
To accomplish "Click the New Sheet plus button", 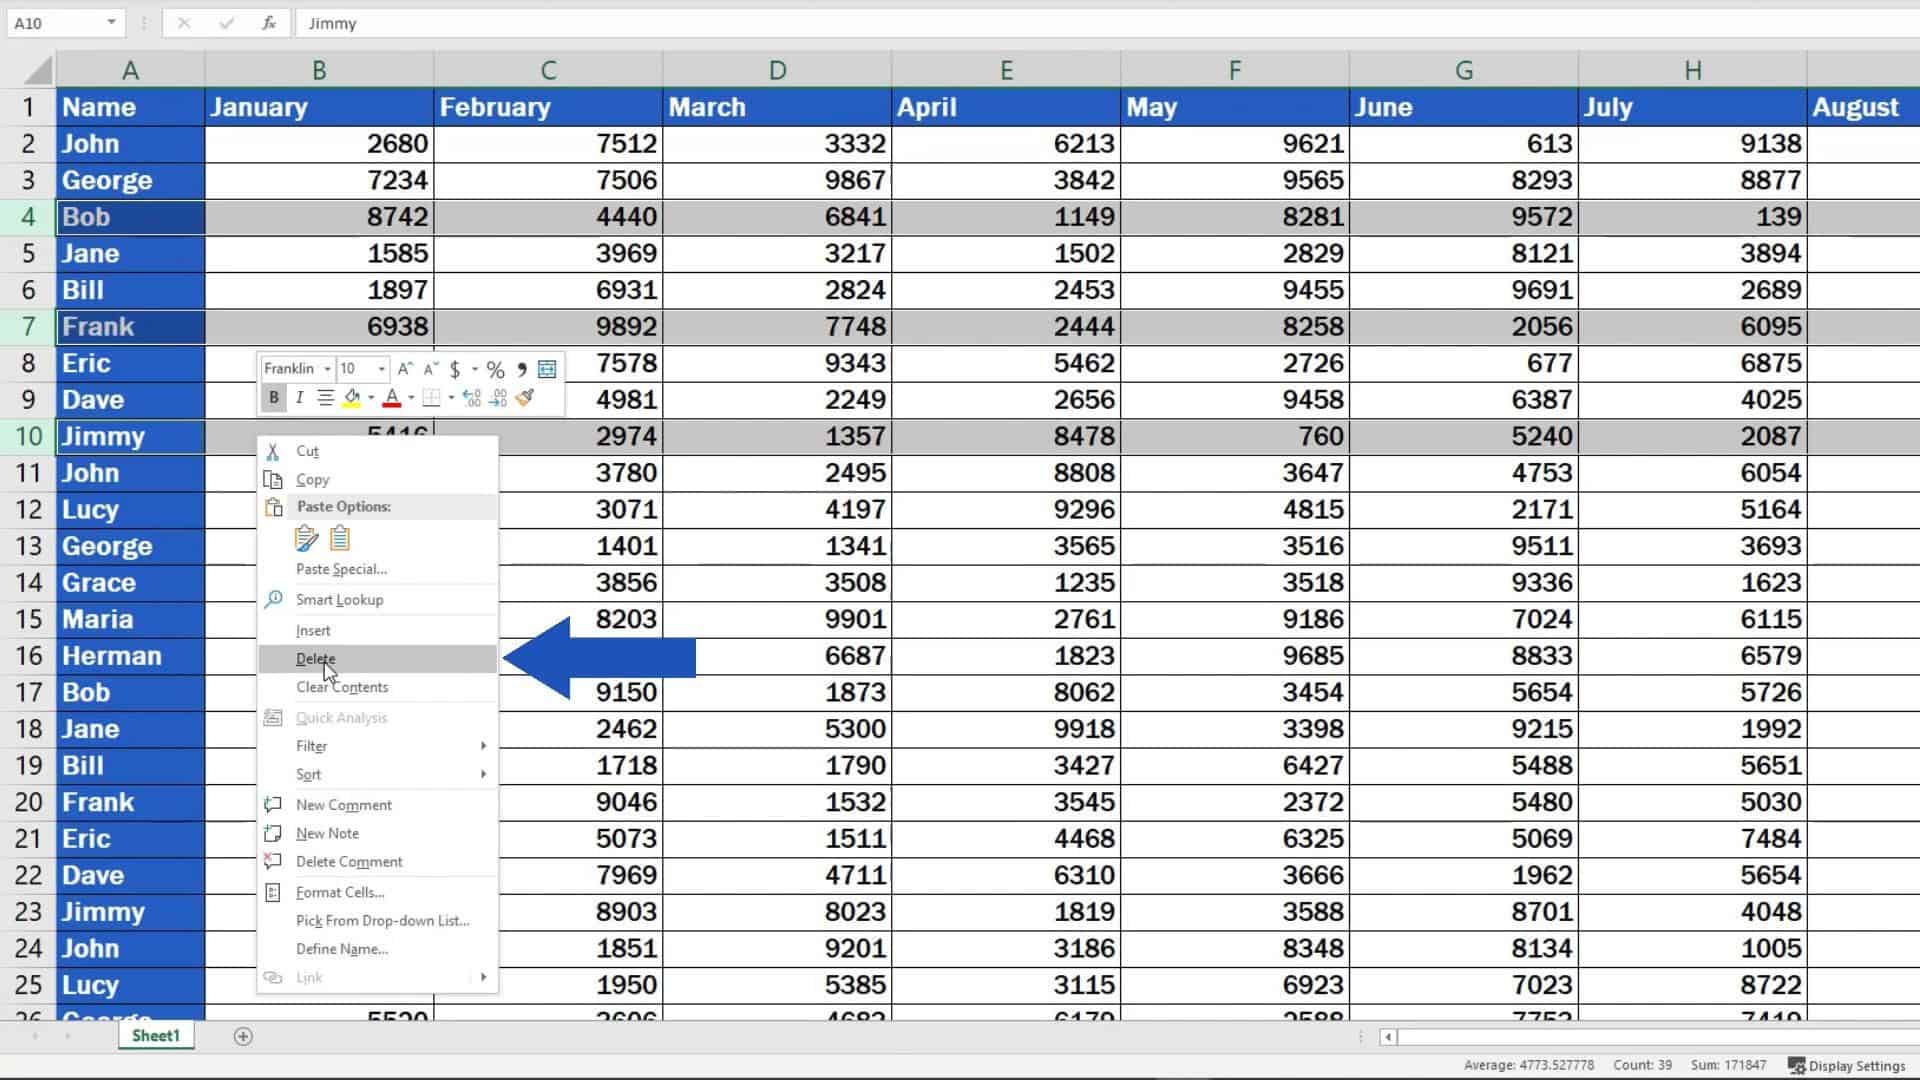I will coord(243,1036).
